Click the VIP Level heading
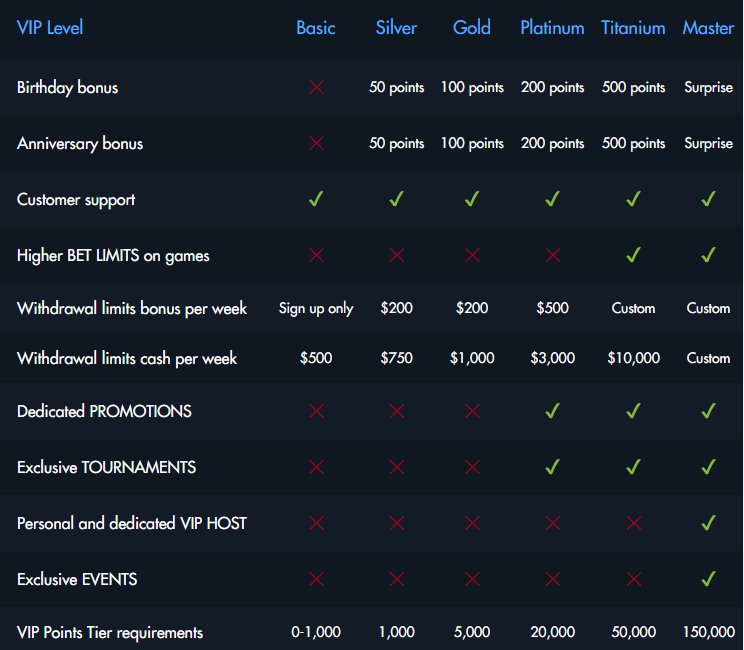 pyautogui.click(x=50, y=28)
